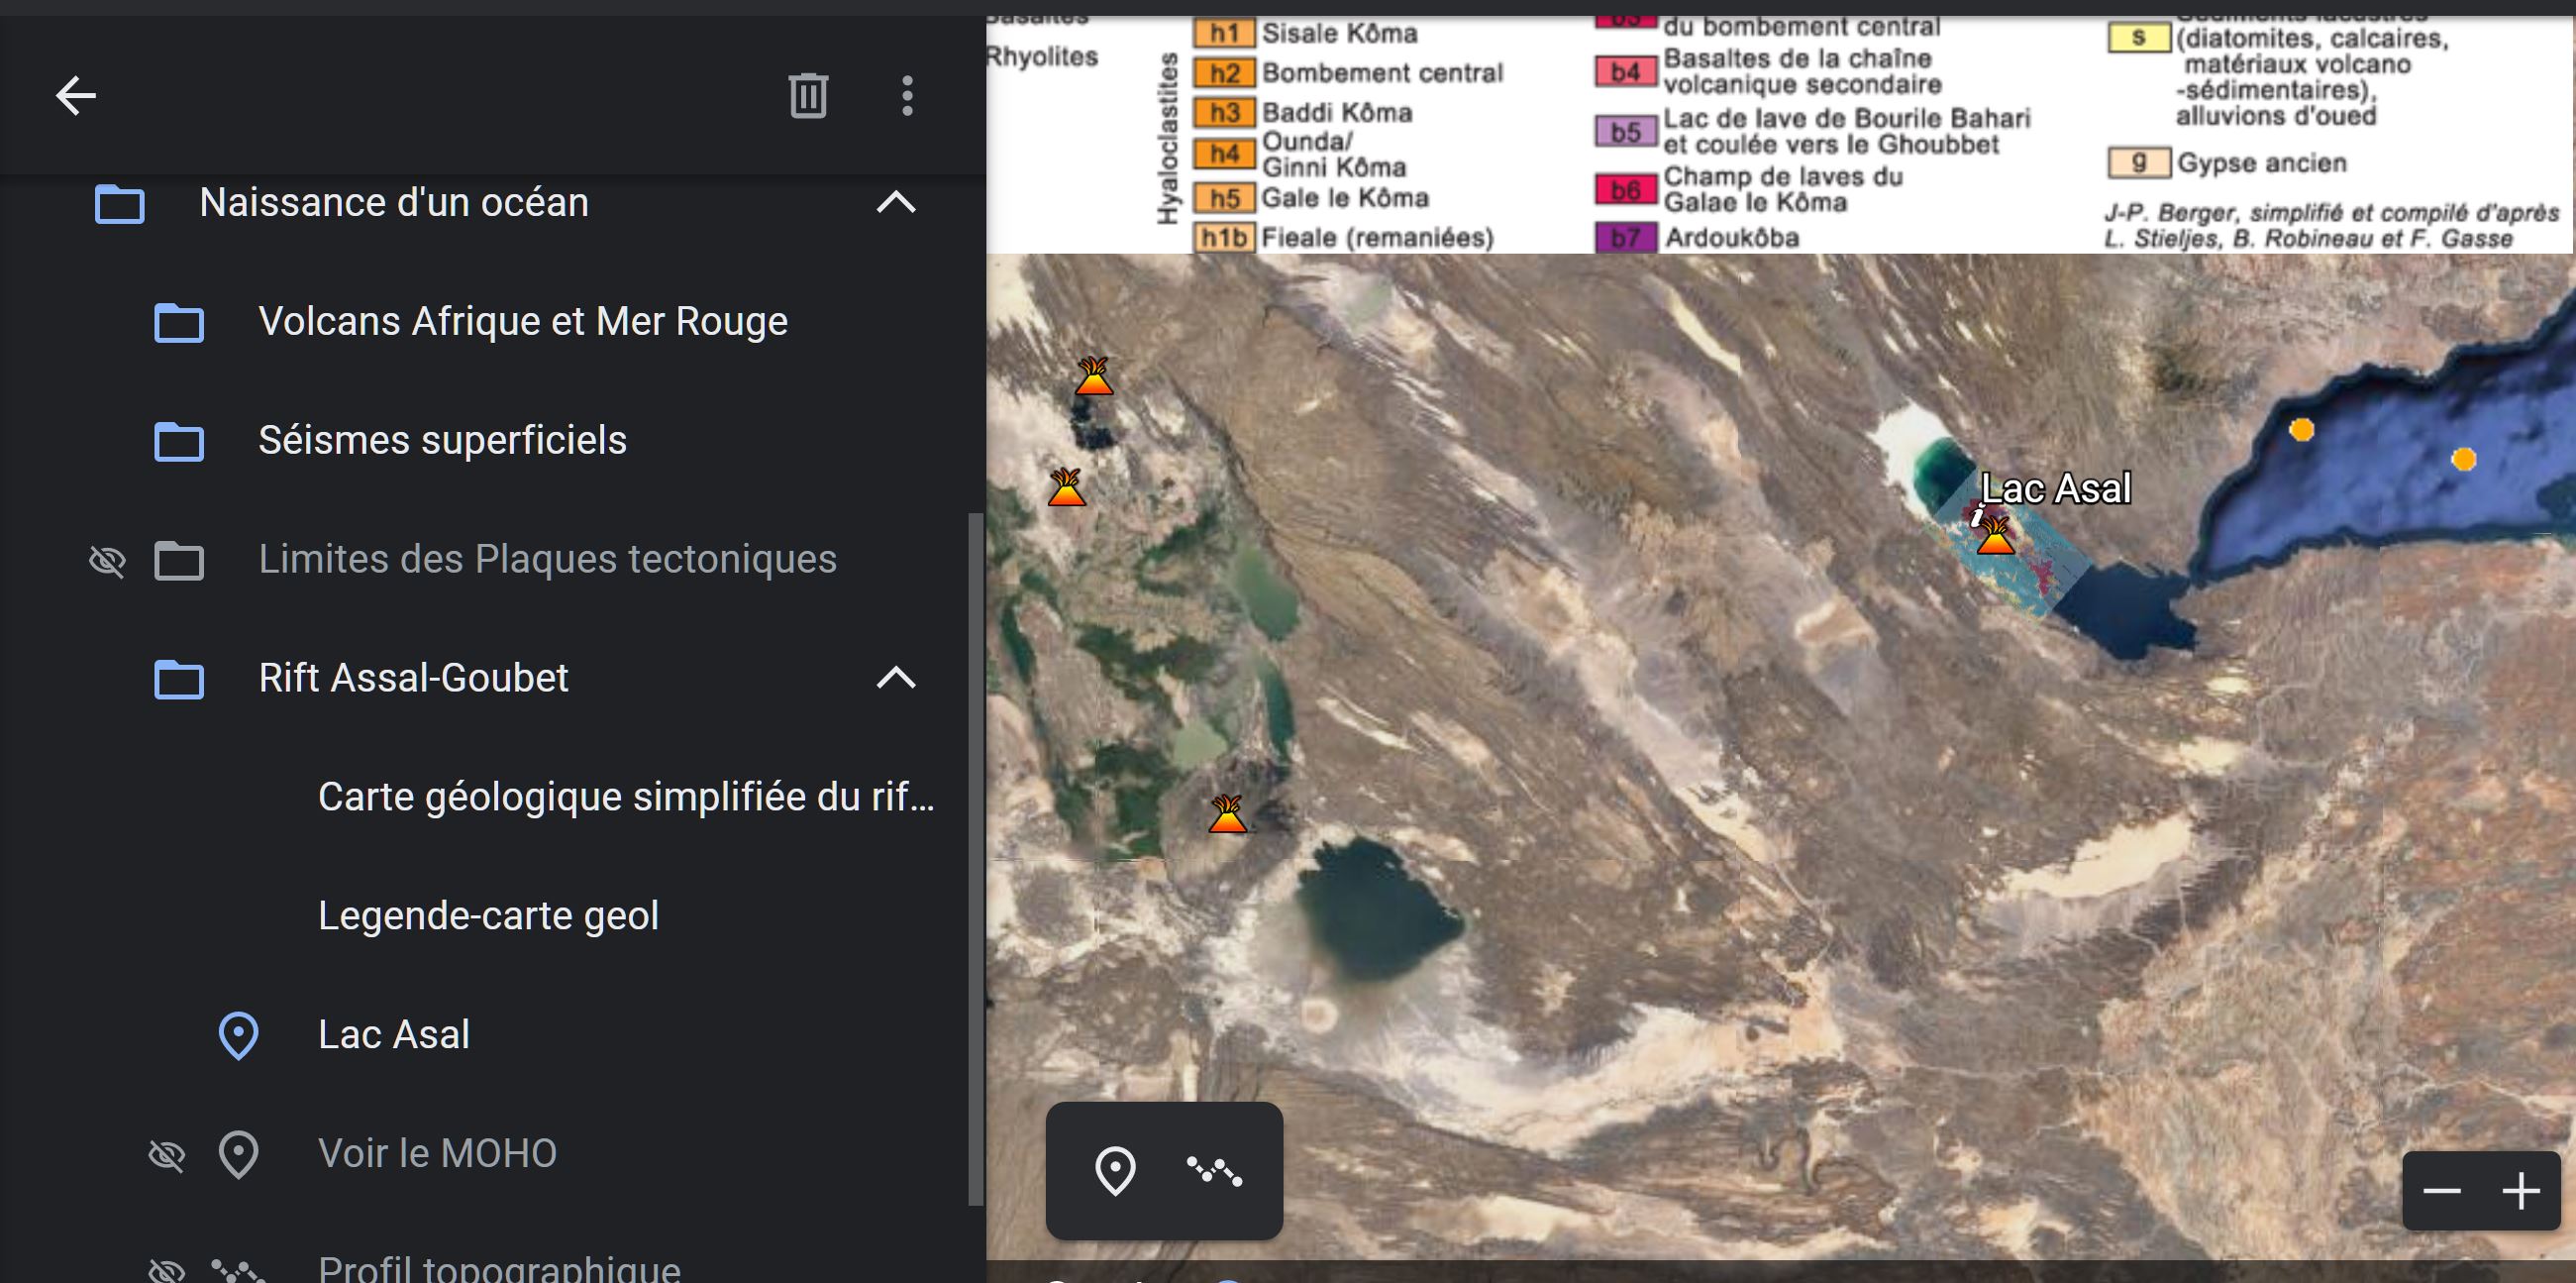Click the trash delete icon
The width and height of the screenshot is (2576, 1283).
[x=808, y=96]
